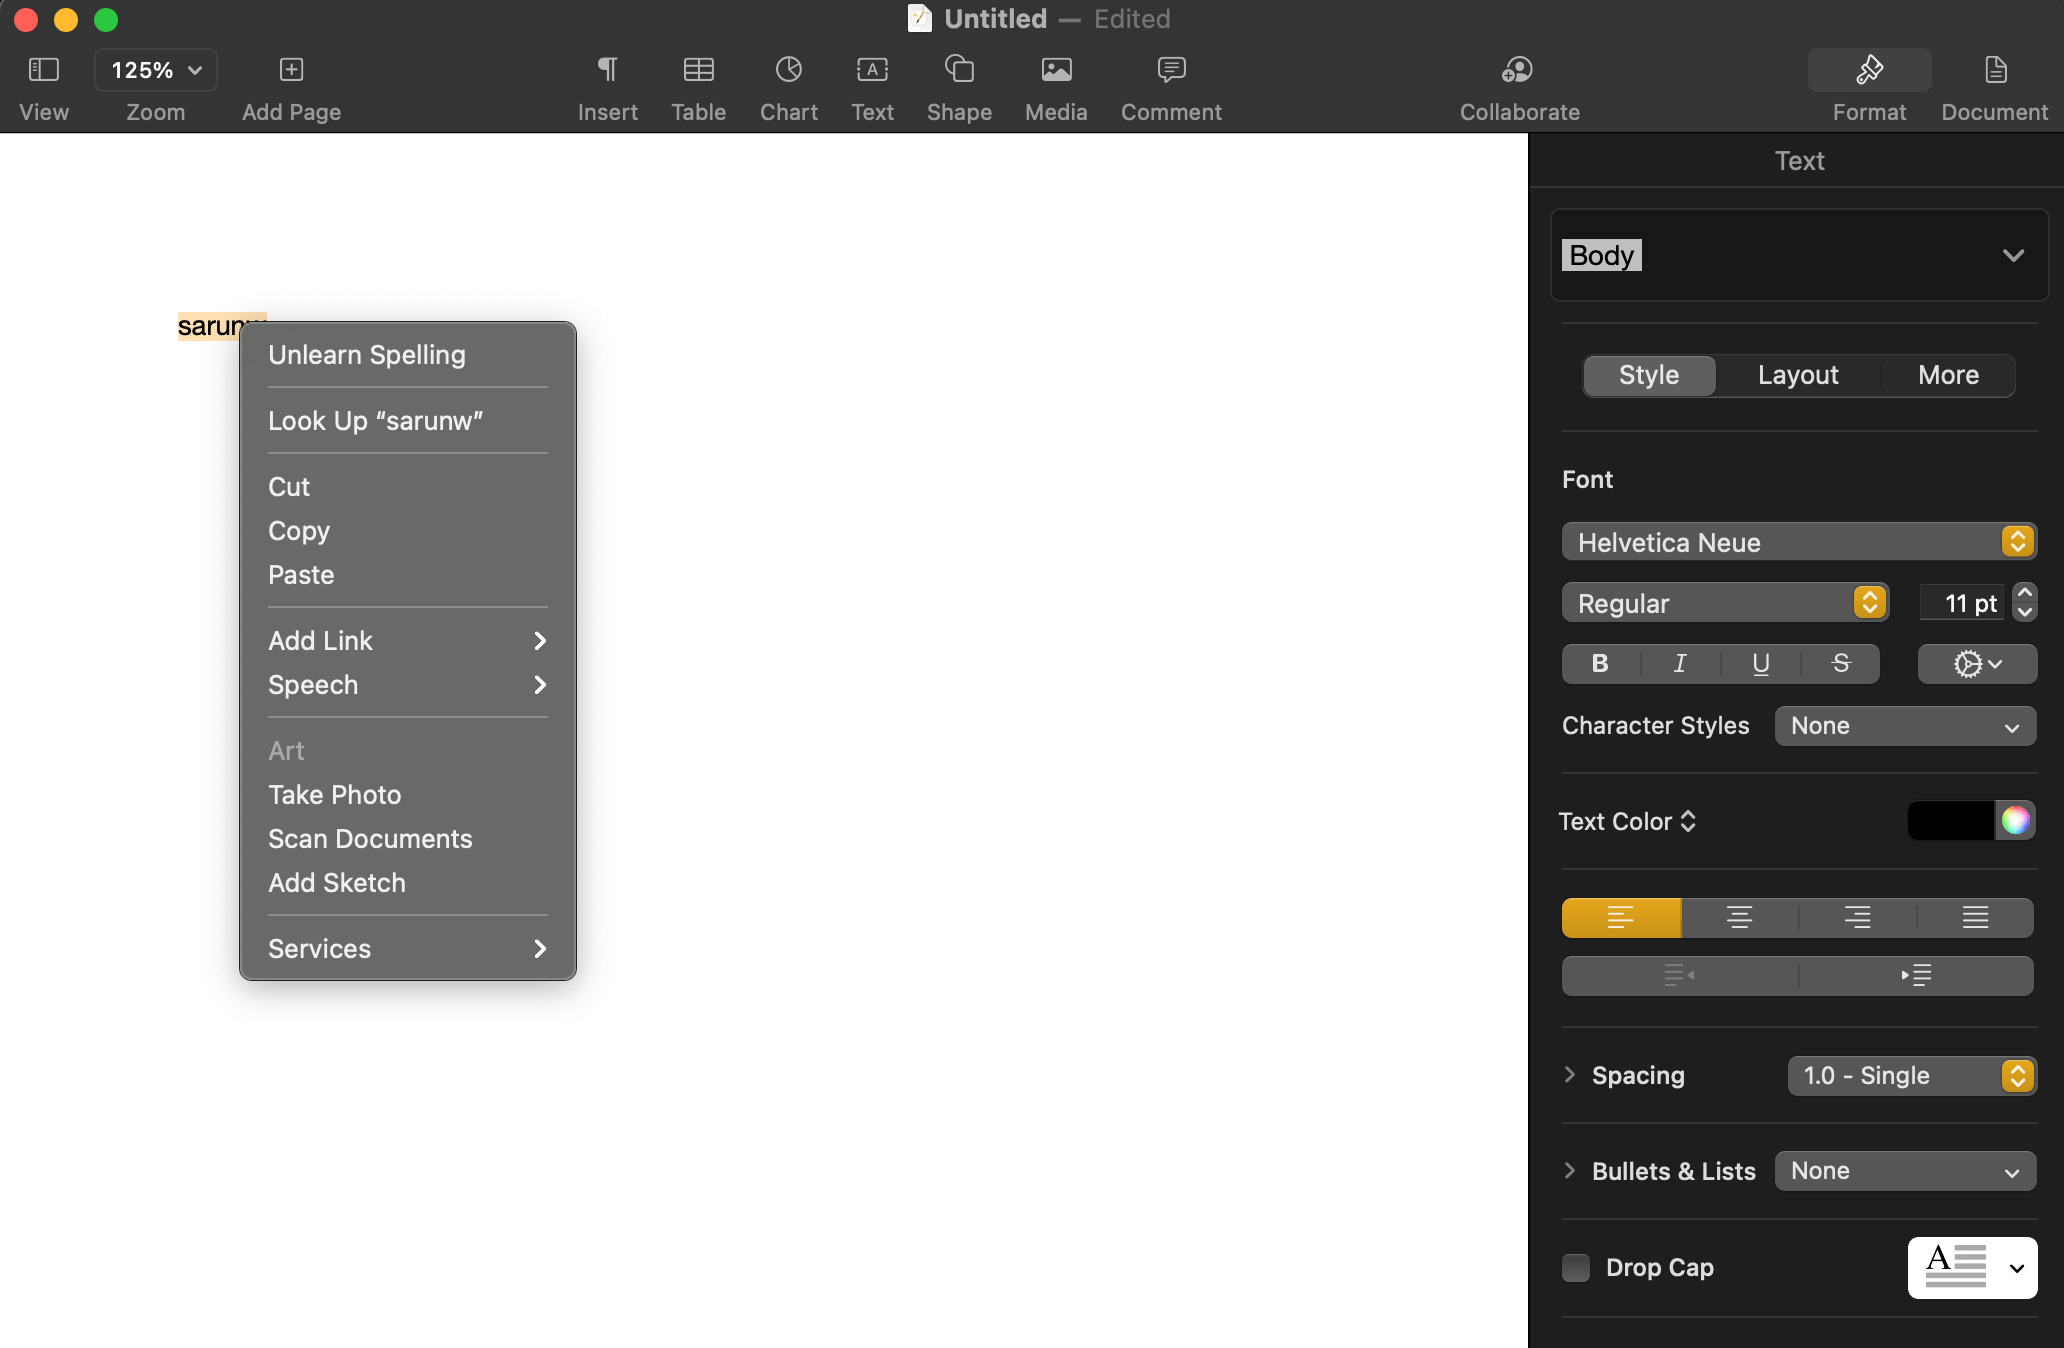Add a Shape from the toolbar
2064x1348 pixels.
pos(959,70)
